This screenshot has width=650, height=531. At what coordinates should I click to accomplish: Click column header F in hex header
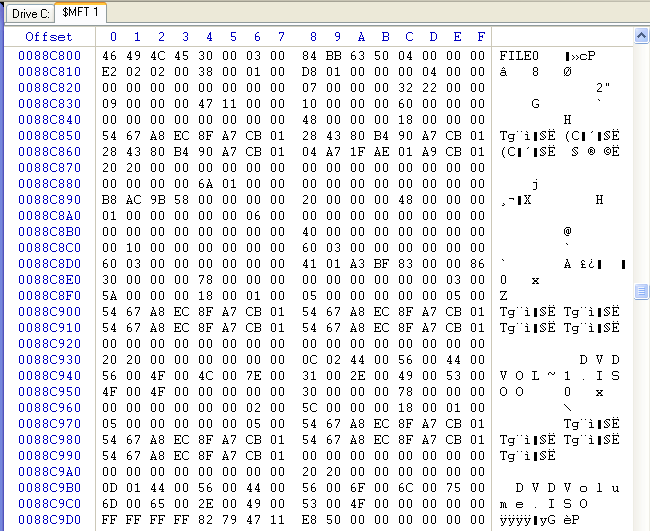pos(481,37)
